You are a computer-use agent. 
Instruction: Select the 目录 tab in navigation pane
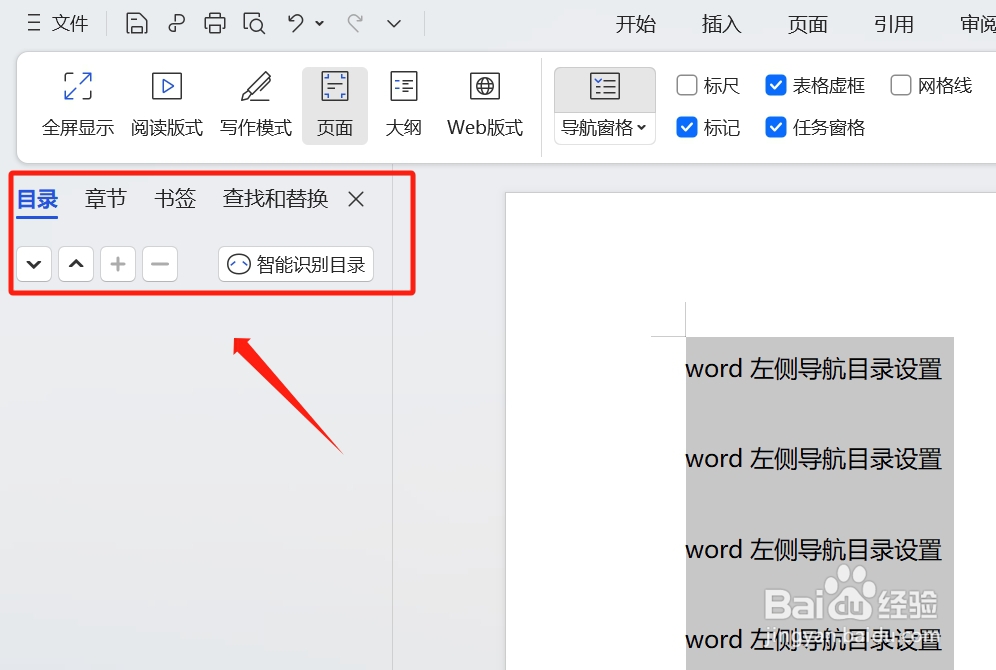pos(37,199)
